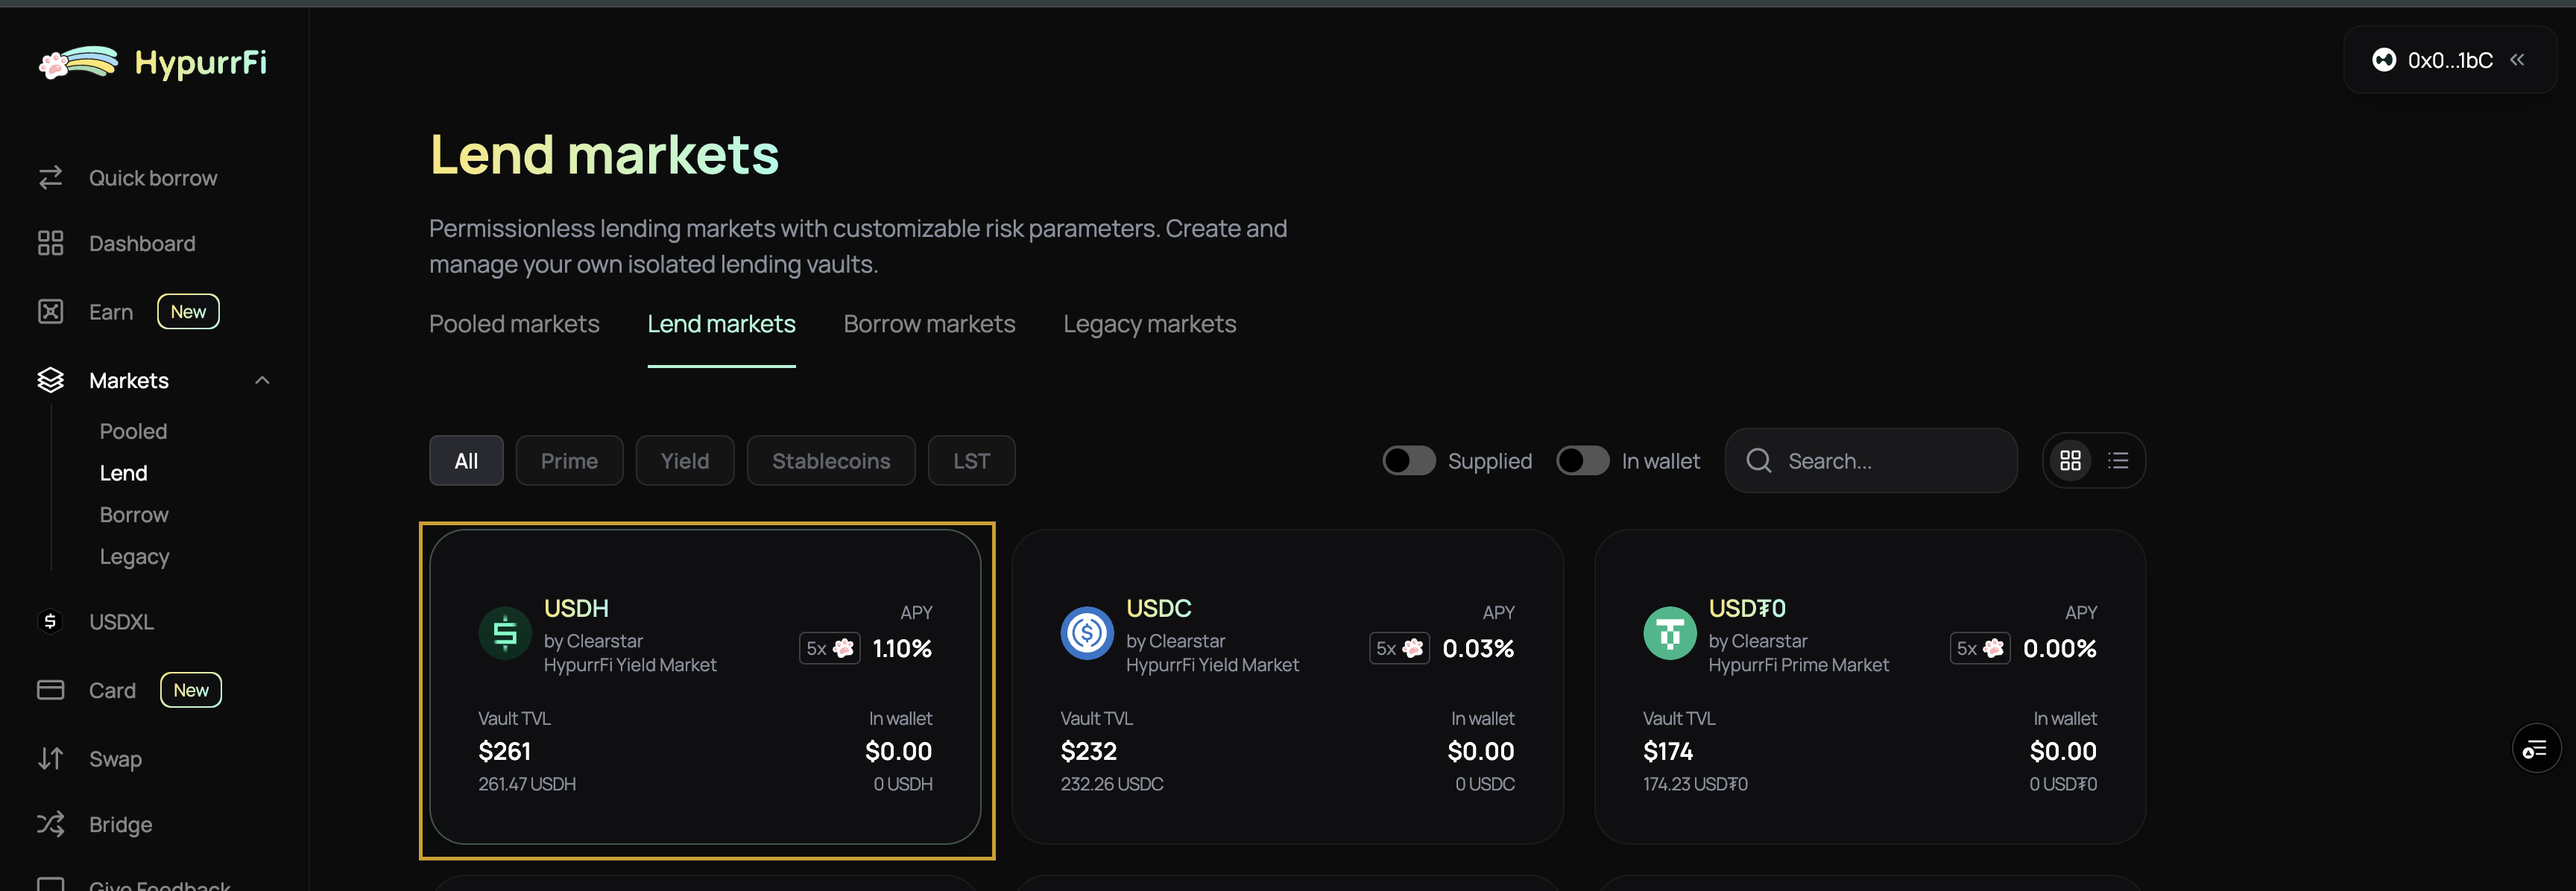The image size is (2576, 891).
Task: Select the Lend sidebar sub-item
Action: click(123, 472)
